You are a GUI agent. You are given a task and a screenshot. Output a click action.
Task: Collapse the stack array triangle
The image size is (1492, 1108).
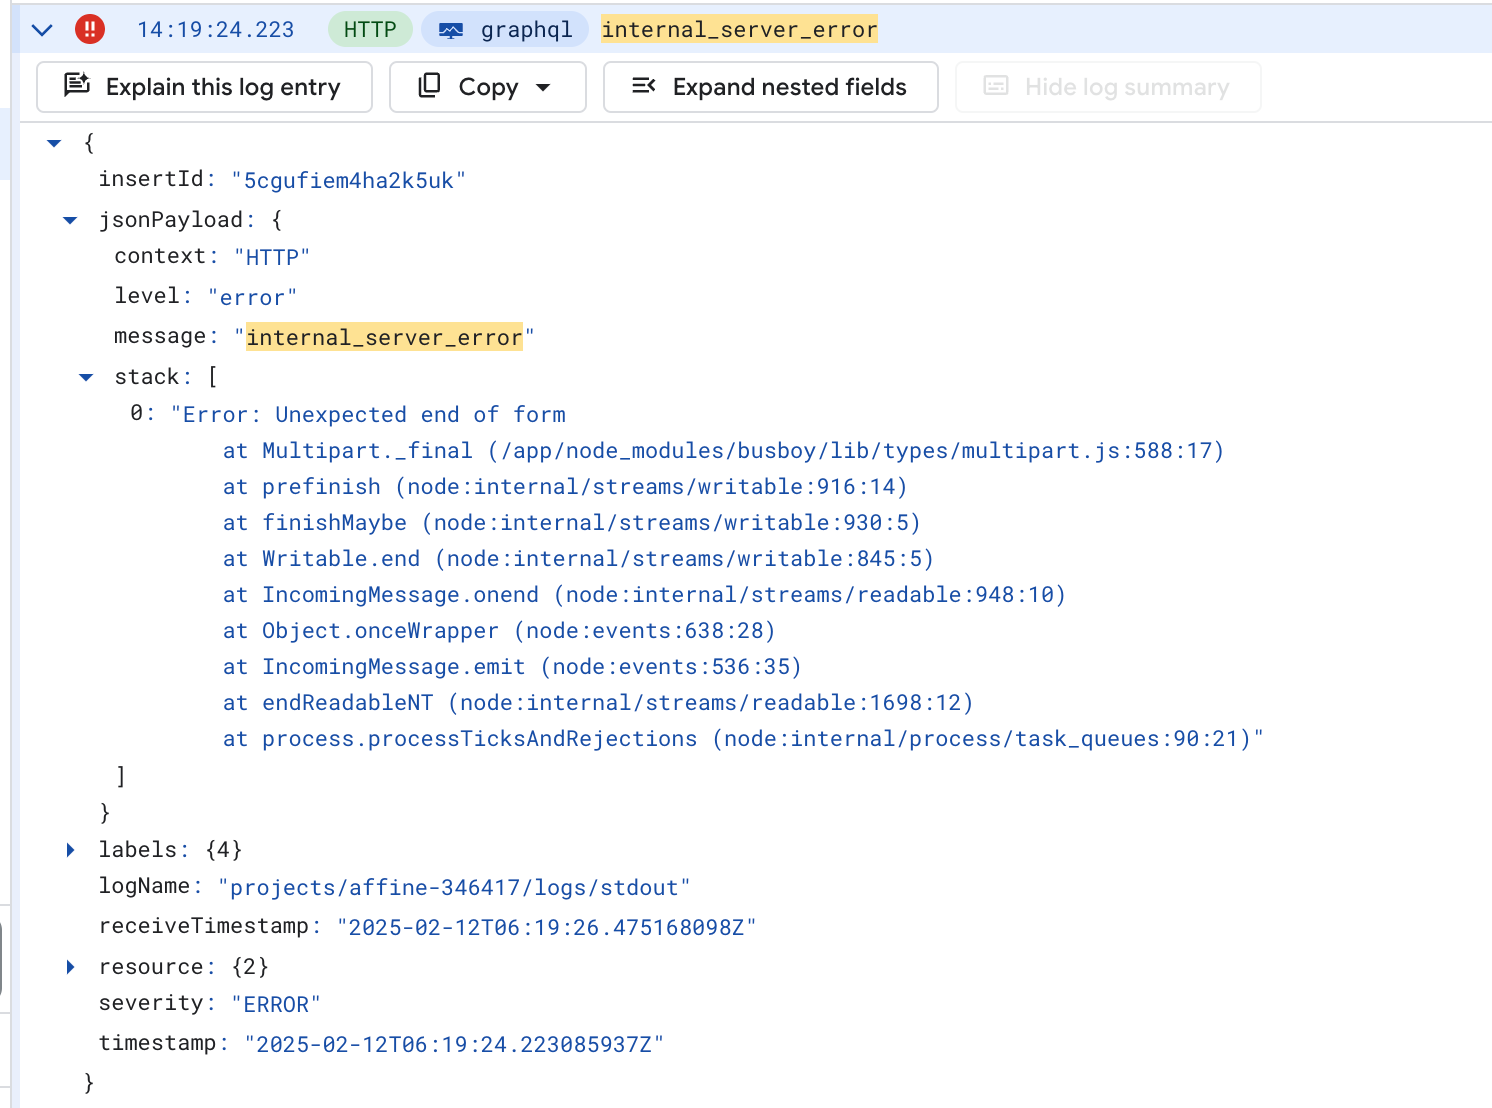click(86, 377)
